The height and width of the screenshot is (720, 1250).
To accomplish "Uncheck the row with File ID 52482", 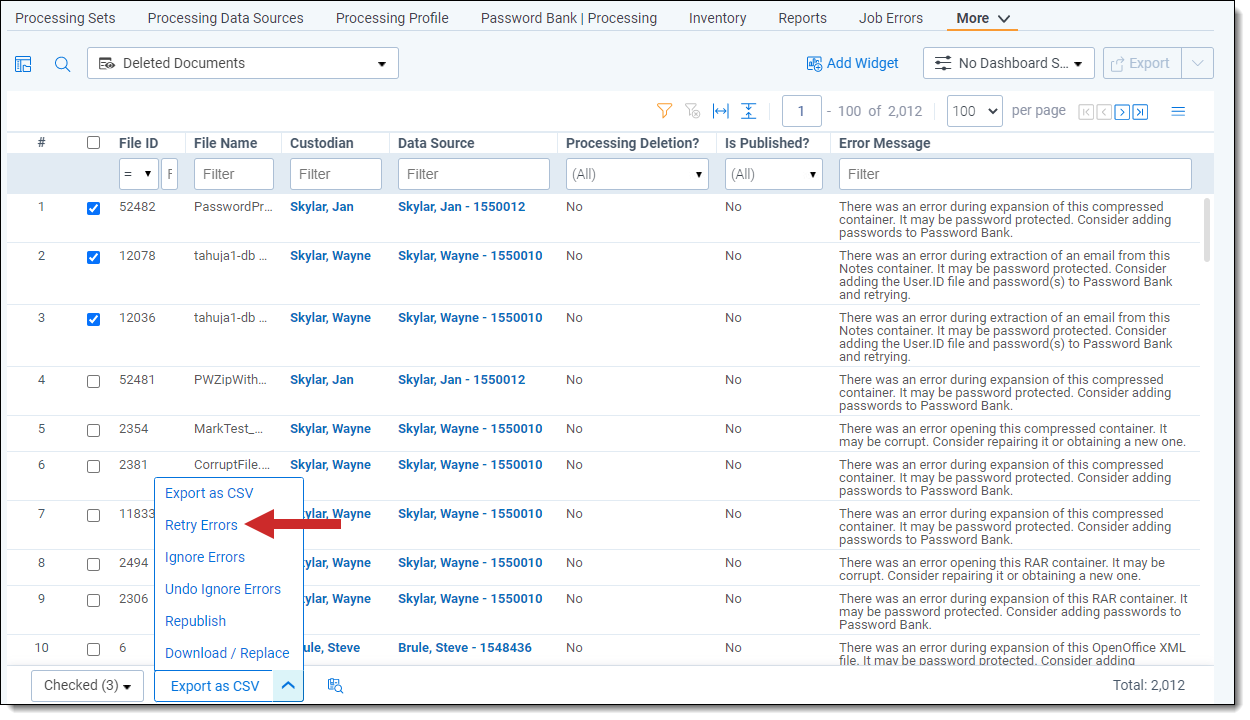I will pyautogui.click(x=93, y=208).
